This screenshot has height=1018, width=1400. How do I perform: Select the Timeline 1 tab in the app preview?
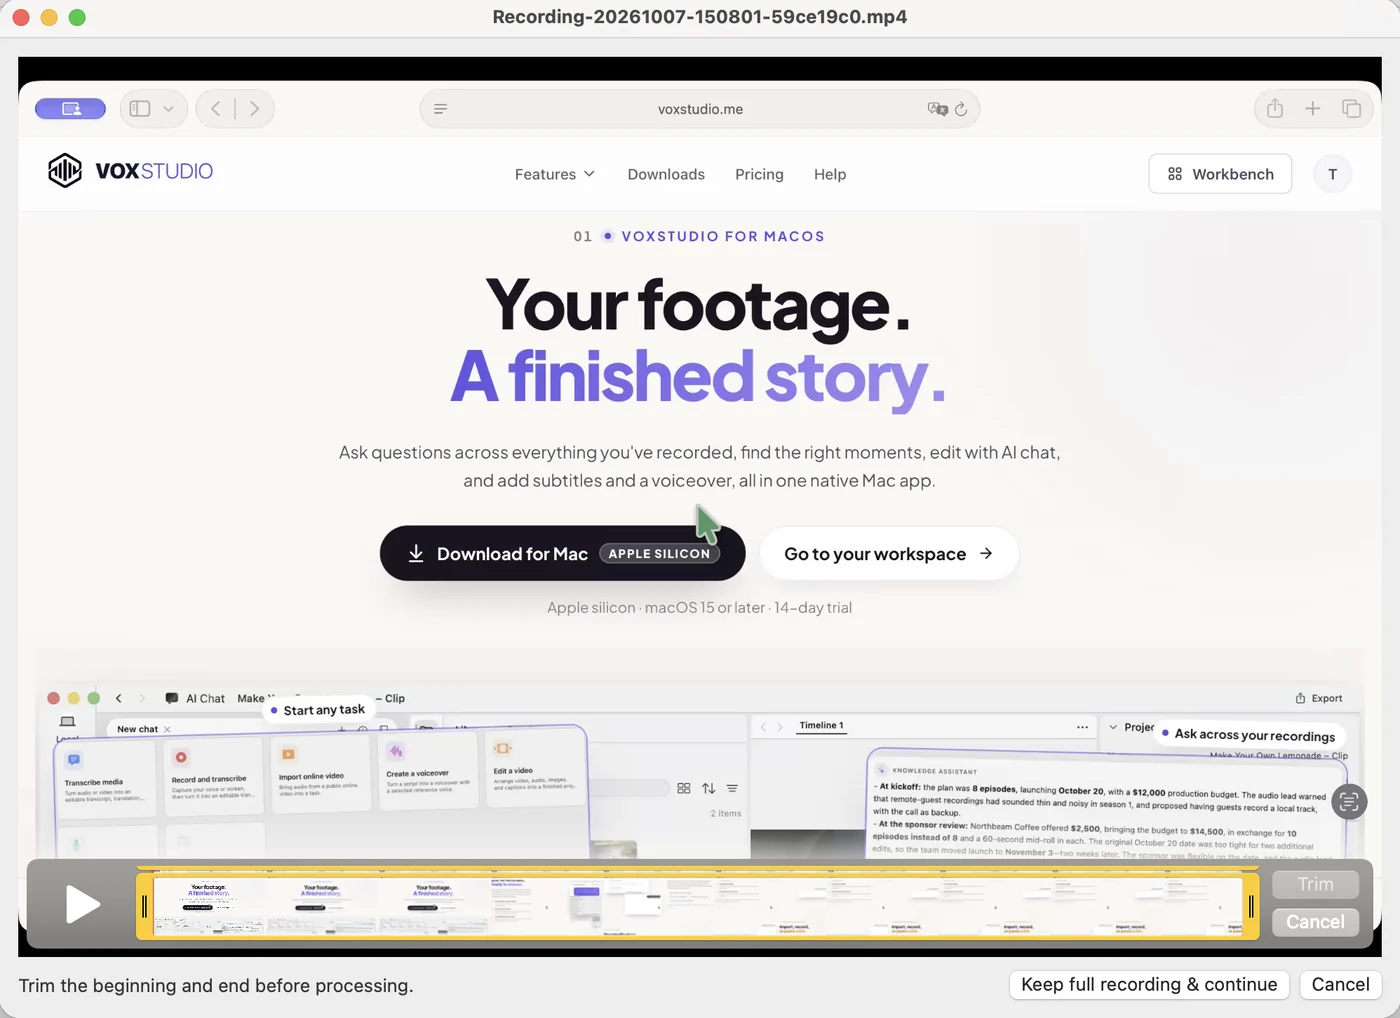click(821, 726)
